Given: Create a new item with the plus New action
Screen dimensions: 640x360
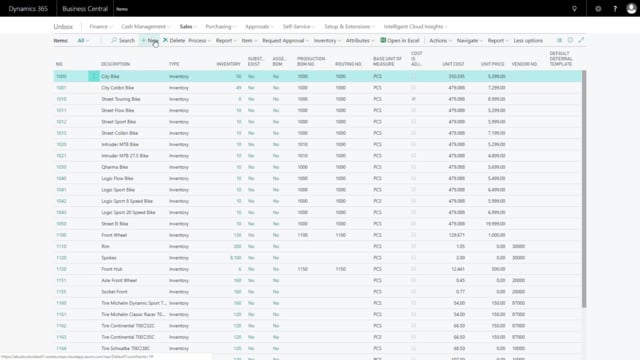Looking at the screenshot, I should pyautogui.click(x=149, y=40).
